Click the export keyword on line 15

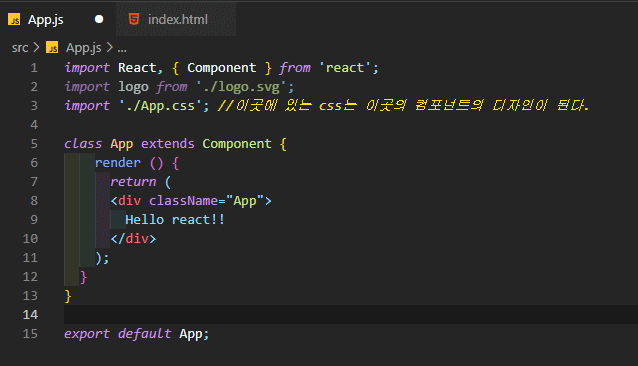tap(87, 334)
